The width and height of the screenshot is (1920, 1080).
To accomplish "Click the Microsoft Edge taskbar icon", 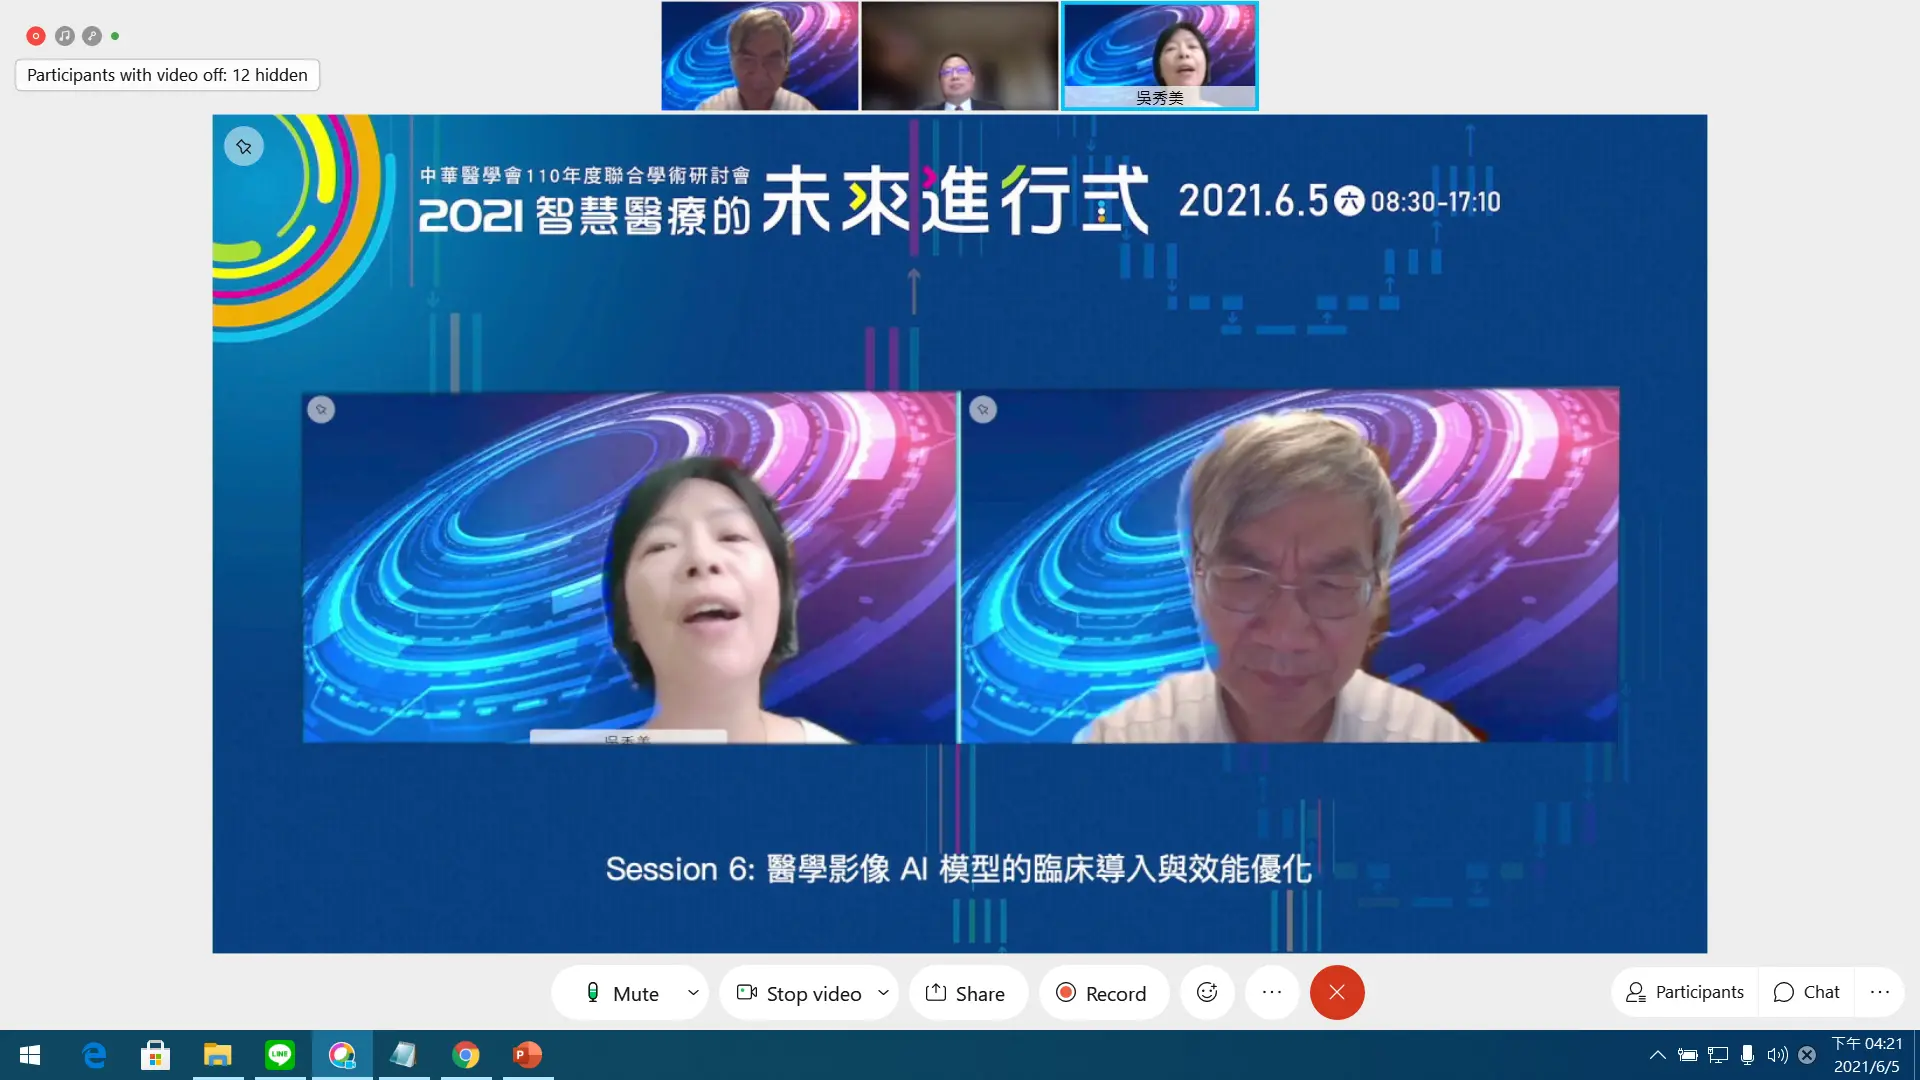I will coord(94,1055).
